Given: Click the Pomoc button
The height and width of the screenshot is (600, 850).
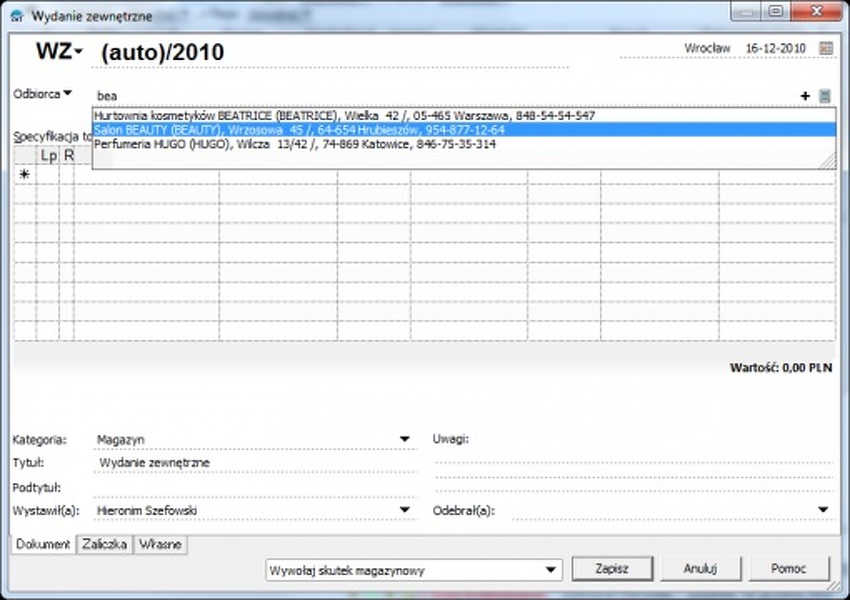Looking at the screenshot, I should pyautogui.click(x=788, y=568).
